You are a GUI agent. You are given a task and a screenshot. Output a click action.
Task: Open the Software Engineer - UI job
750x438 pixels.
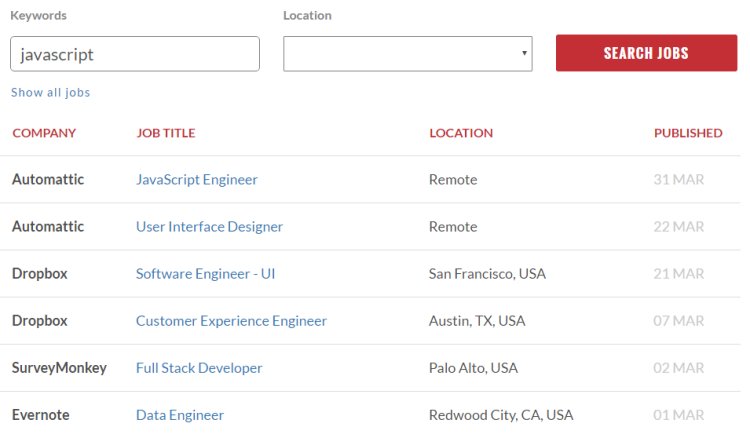[x=206, y=274]
